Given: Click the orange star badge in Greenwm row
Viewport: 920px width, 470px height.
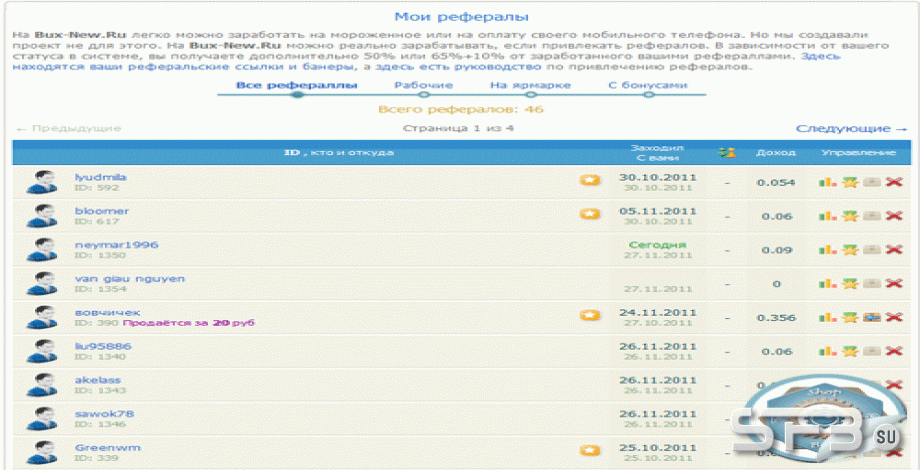Looking at the screenshot, I should pos(590,450).
